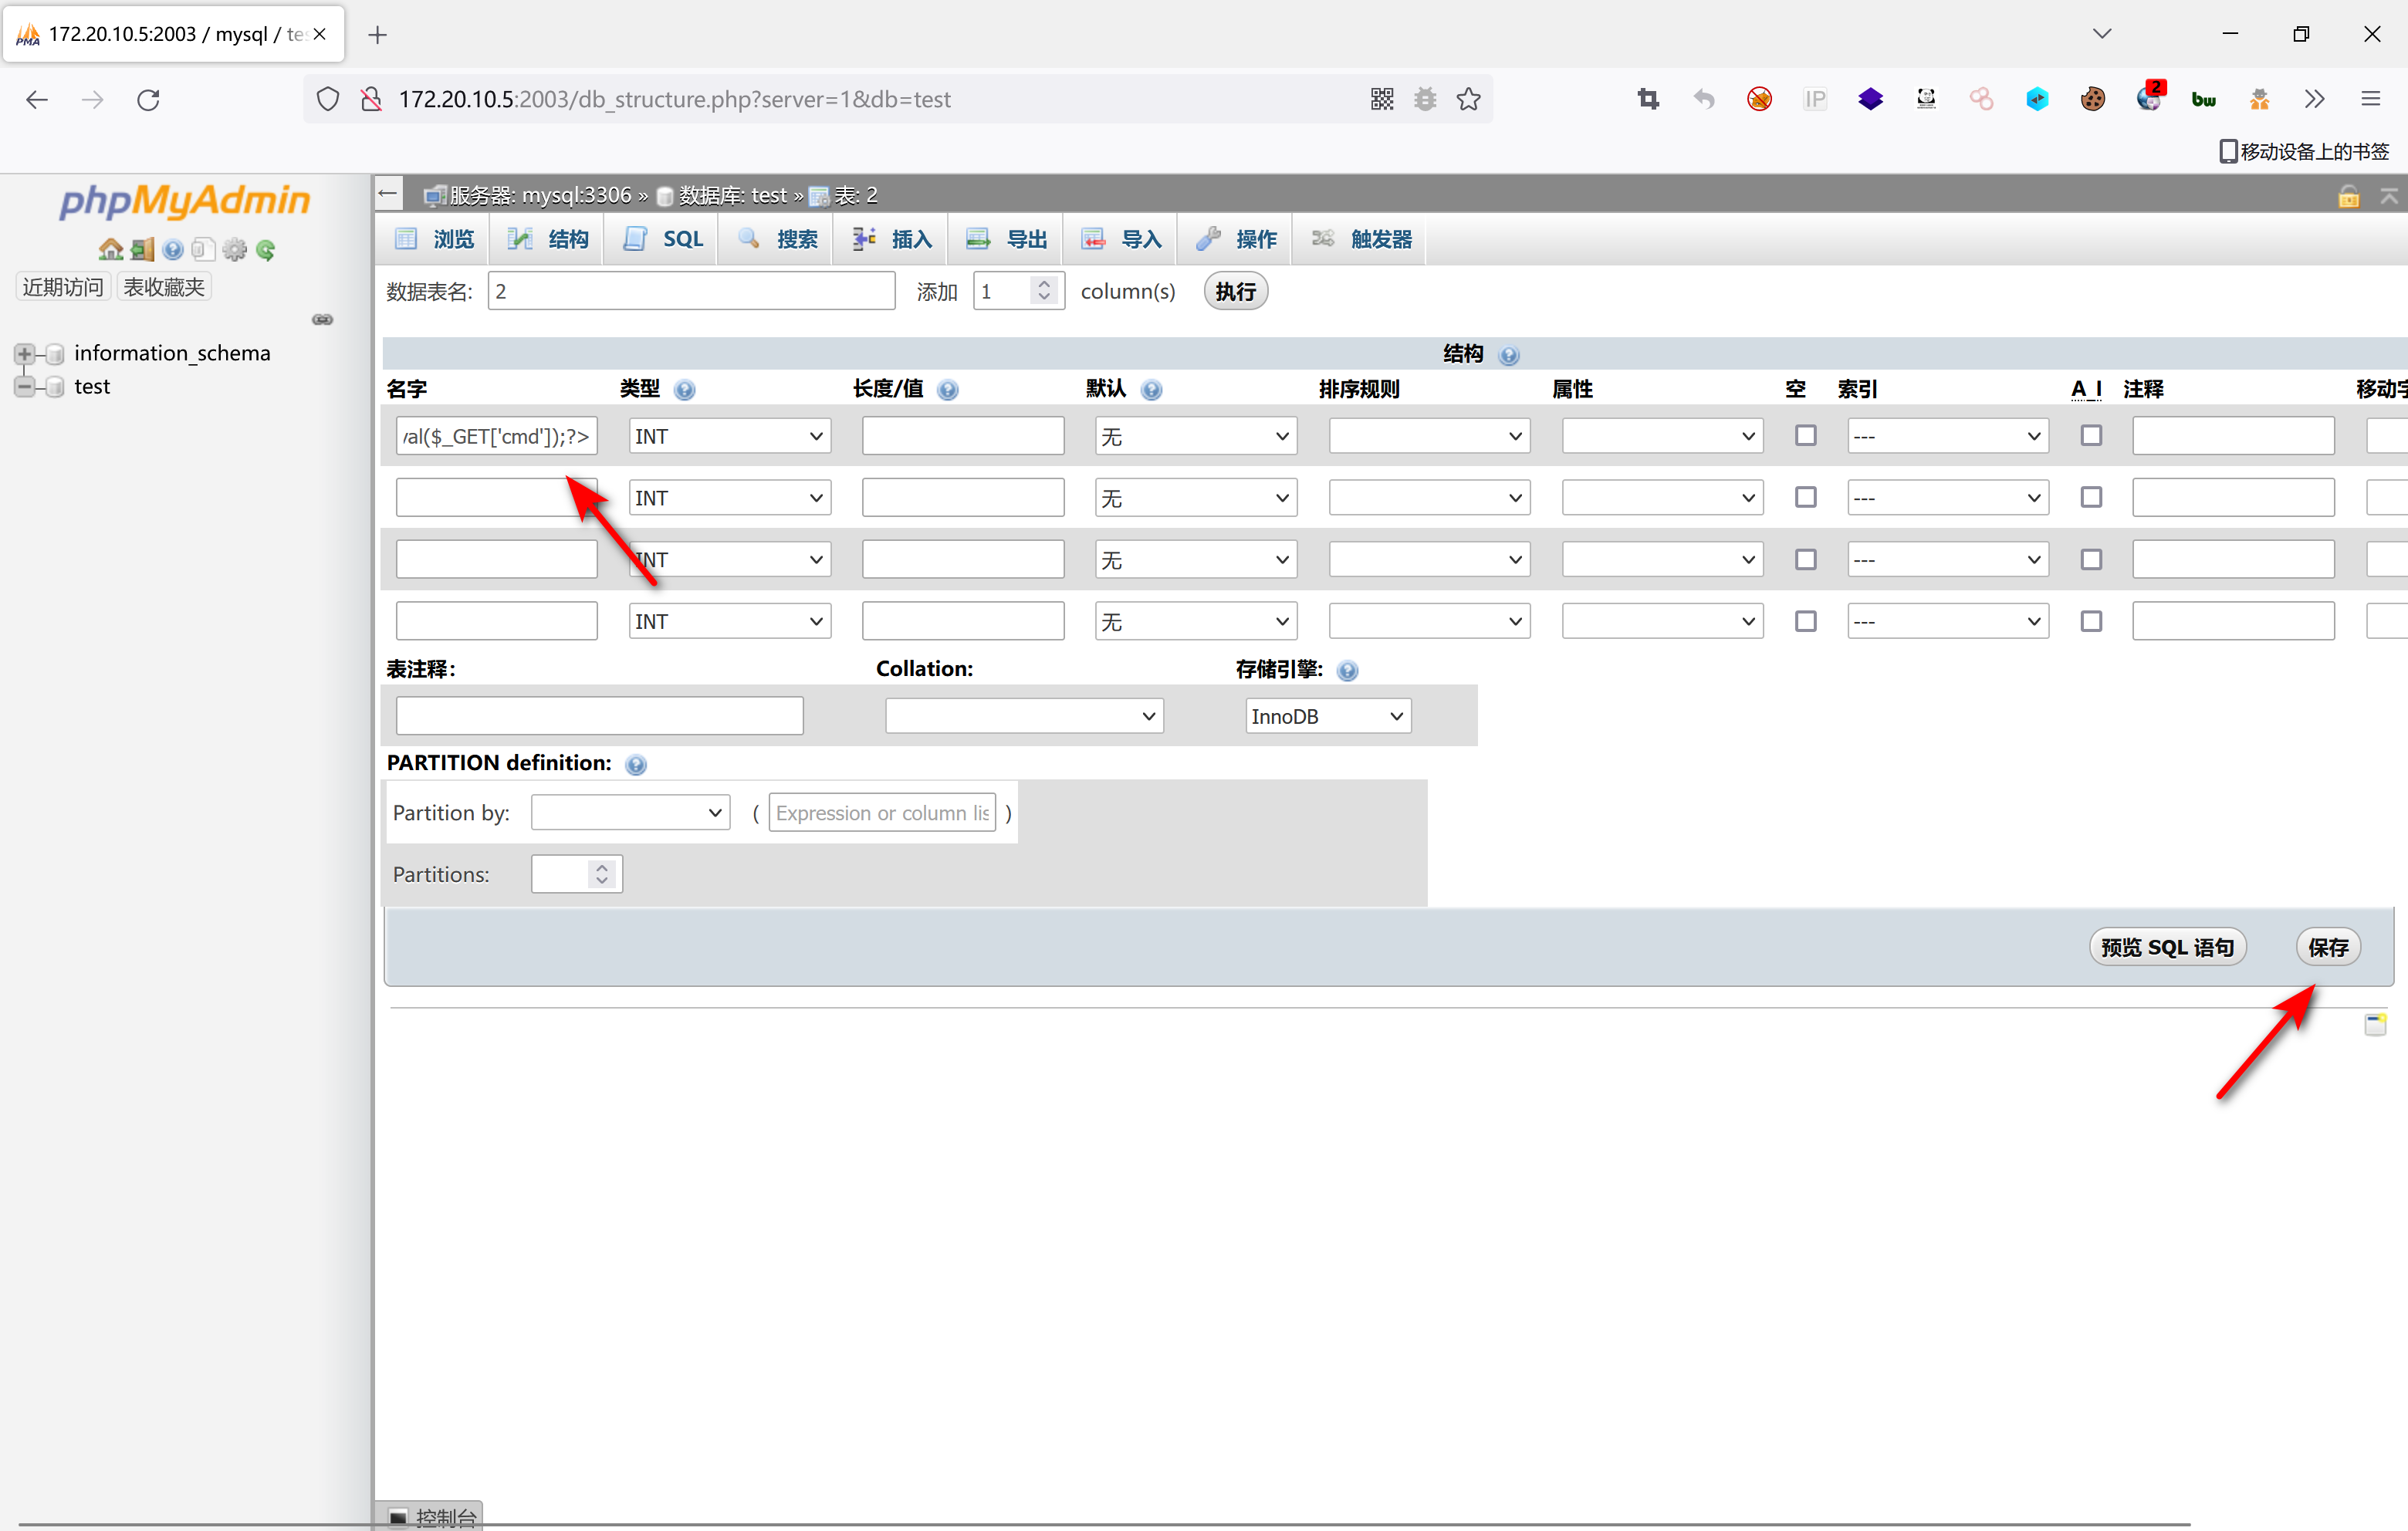The height and width of the screenshot is (1531, 2408).
Task: Expand the information_schema database tree node
Action: coord(25,353)
